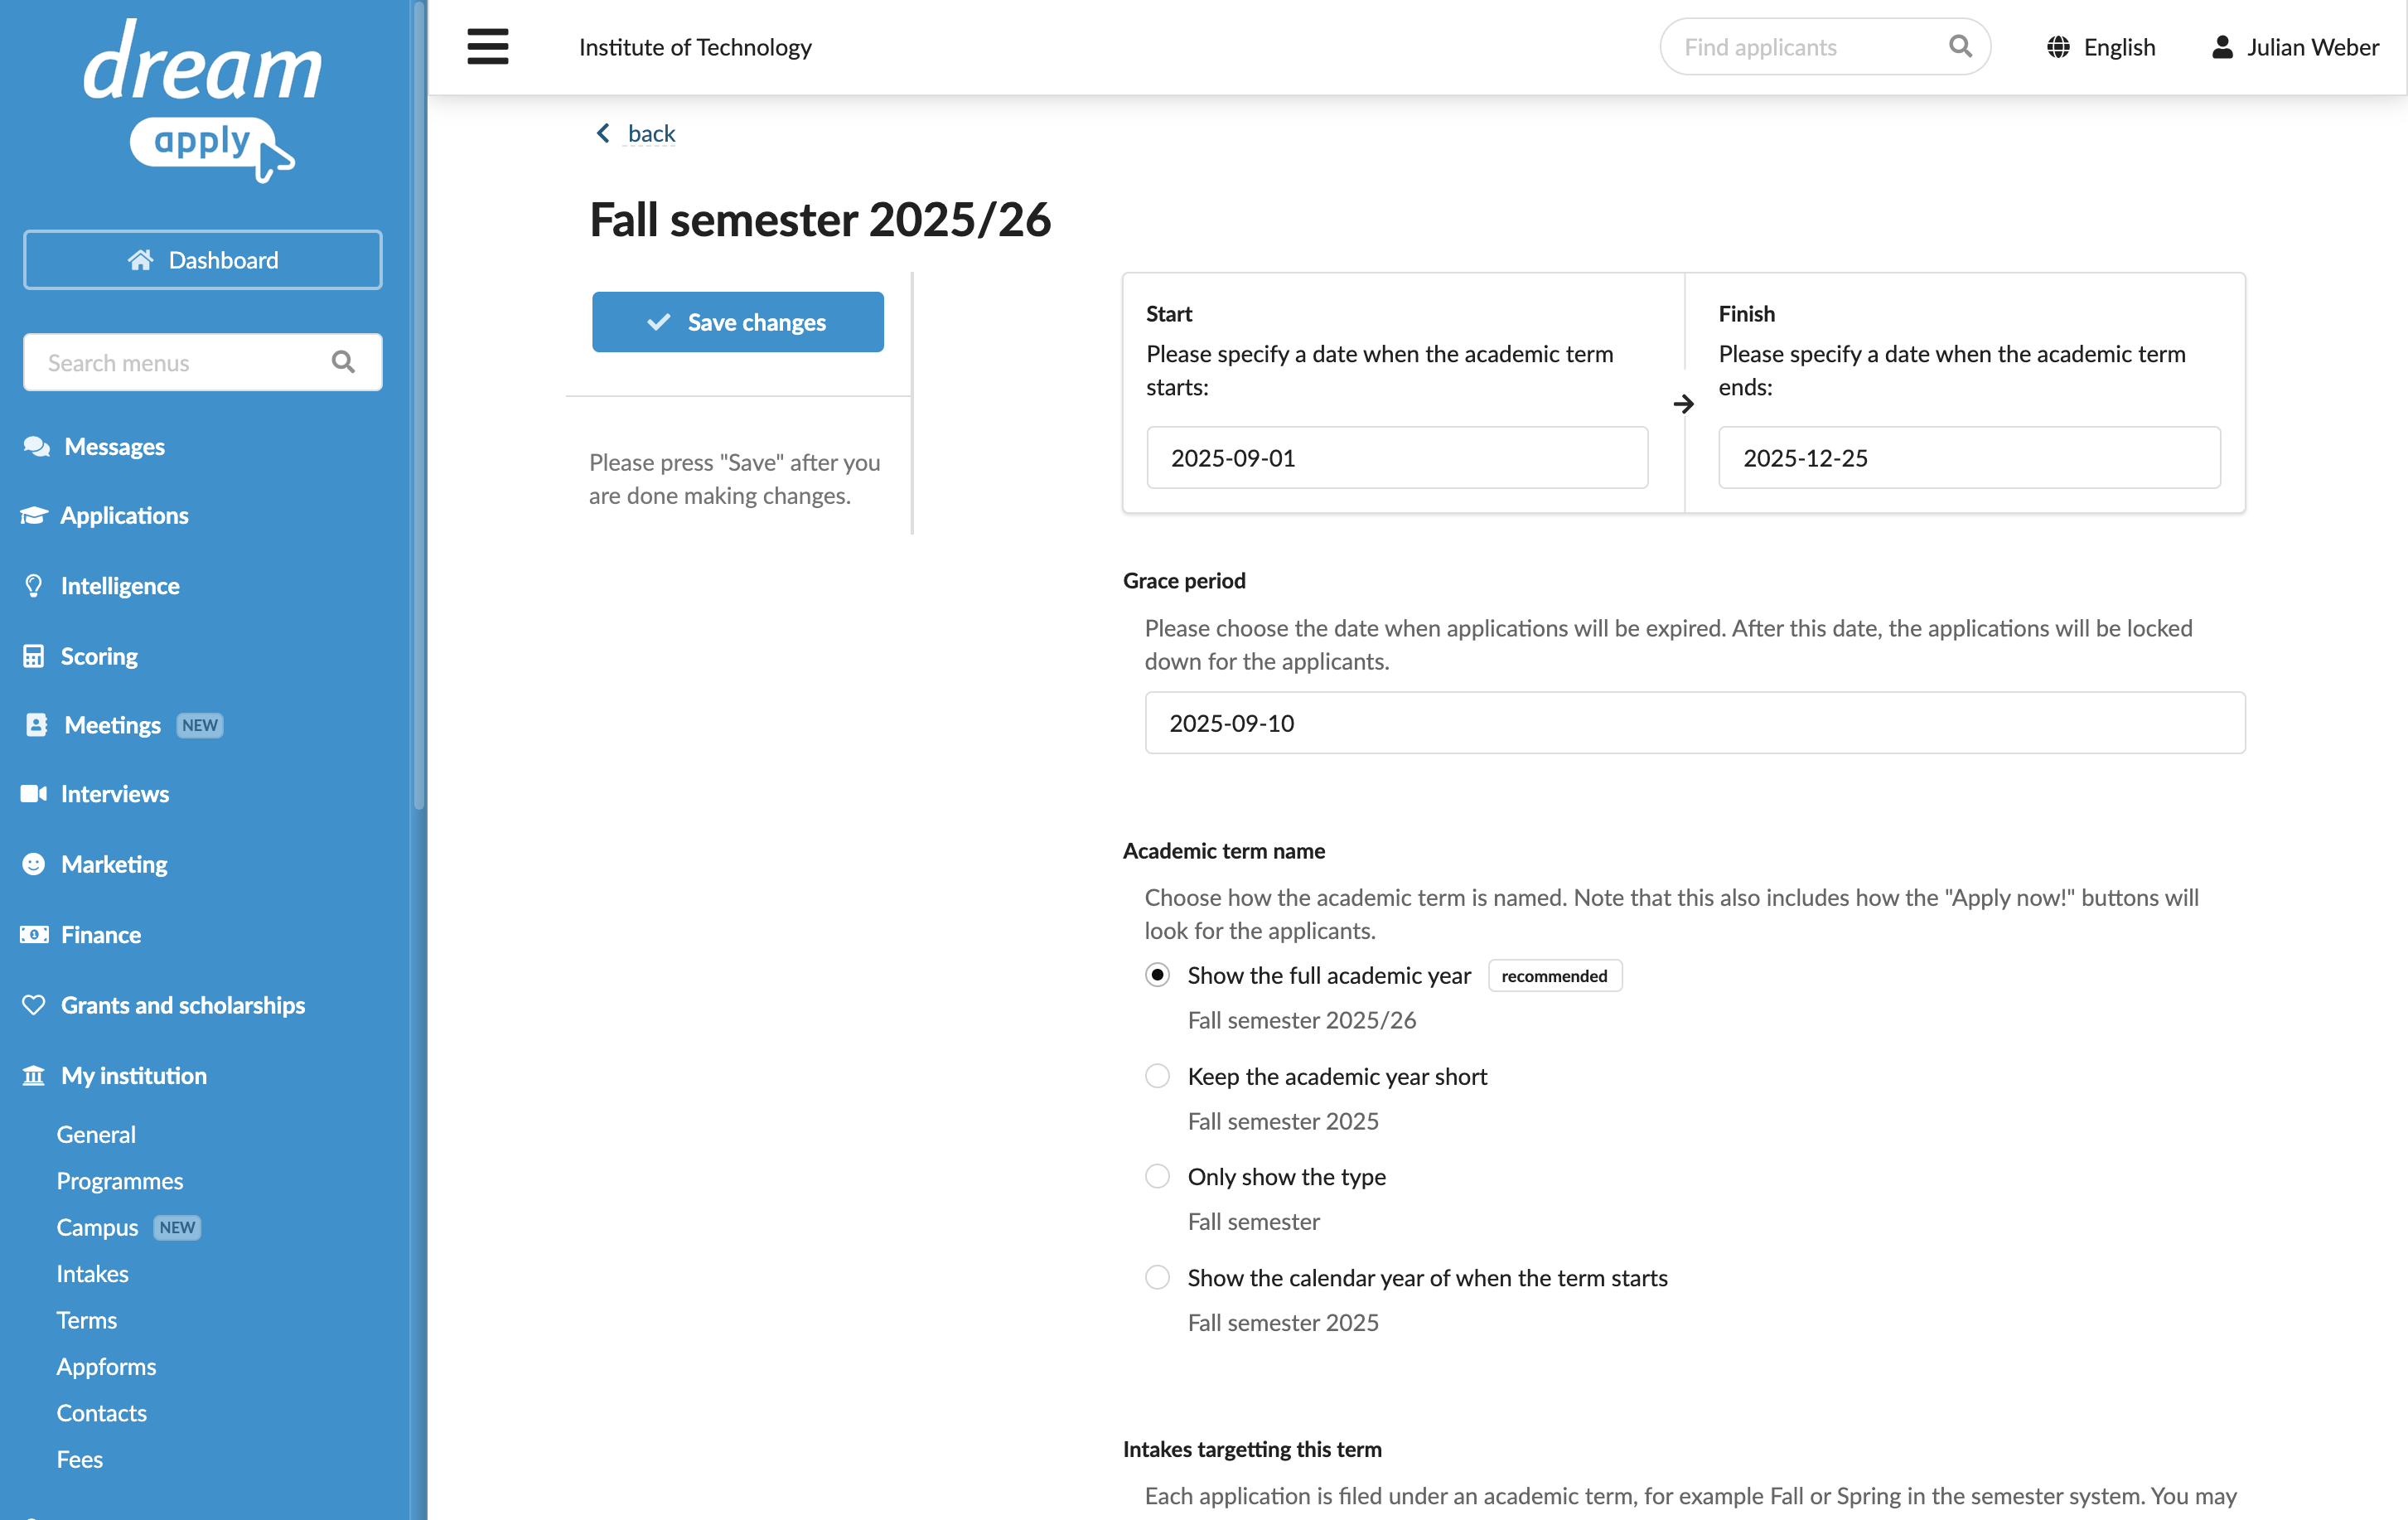Click the Finish date field 2025-12-25
This screenshot has height=1520, width=2408.
tap(1969, 457)
